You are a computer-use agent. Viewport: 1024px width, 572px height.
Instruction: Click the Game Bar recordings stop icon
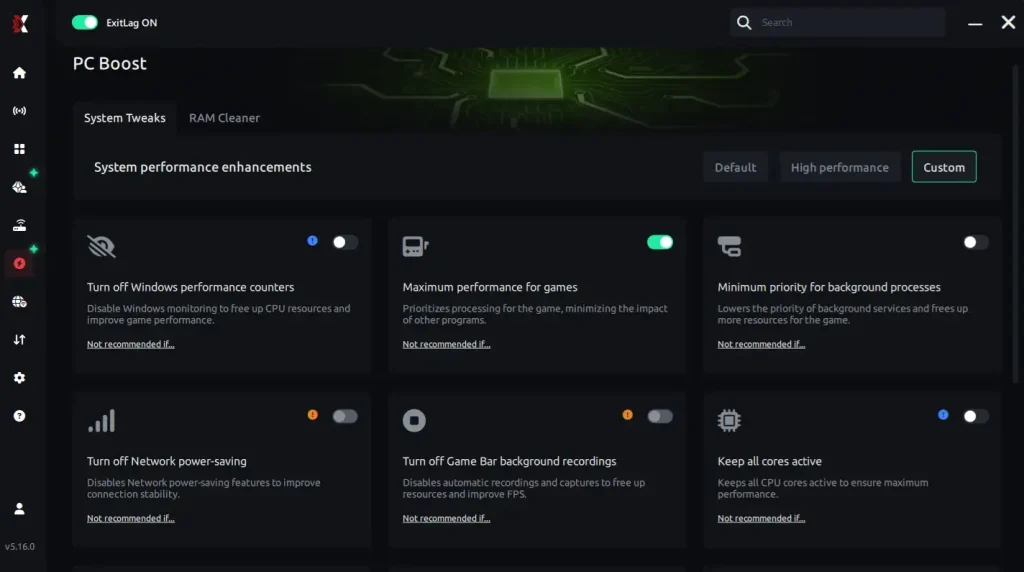pyautogui.click(x=414, y=421)
